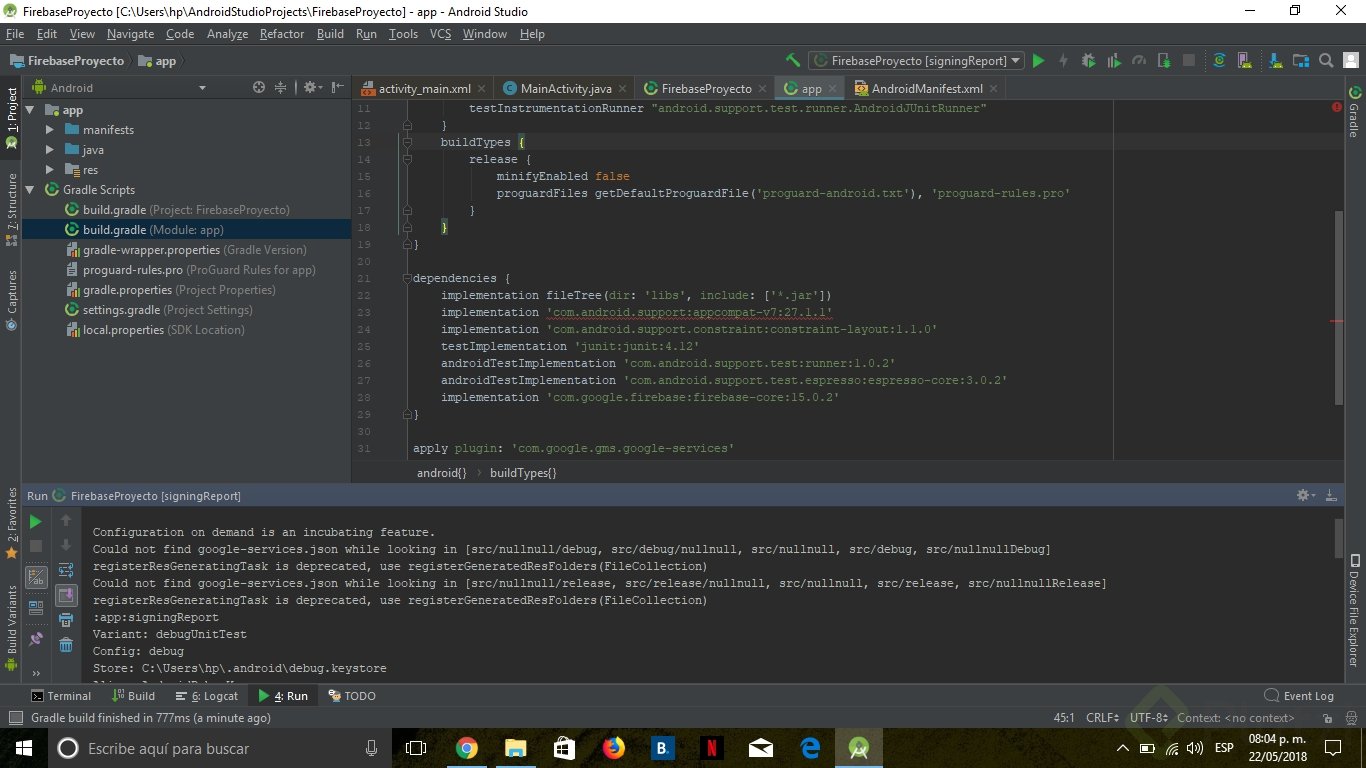This screenshot has width=1366, height=768.
Task: Show the Device File Explorer panel
Action: click(x=1357, y=615)
